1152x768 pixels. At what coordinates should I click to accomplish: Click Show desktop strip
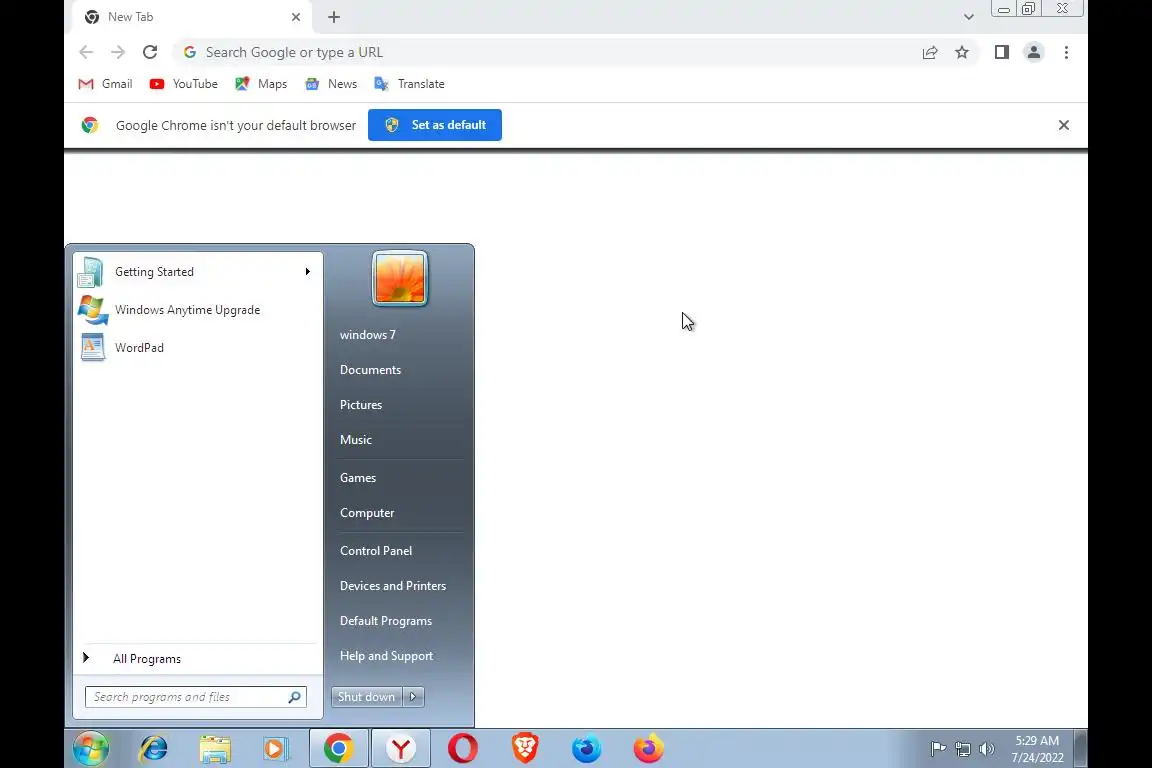tap(1081, 749)
